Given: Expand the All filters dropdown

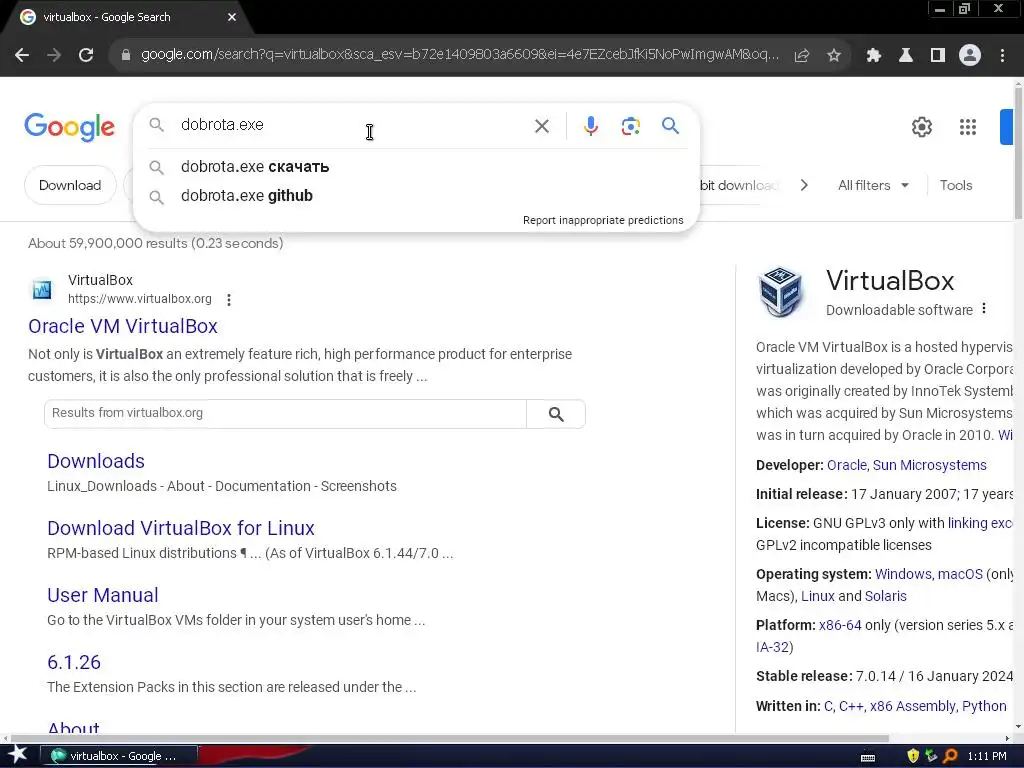Looking at the screenshot, I should pos(873,185).
